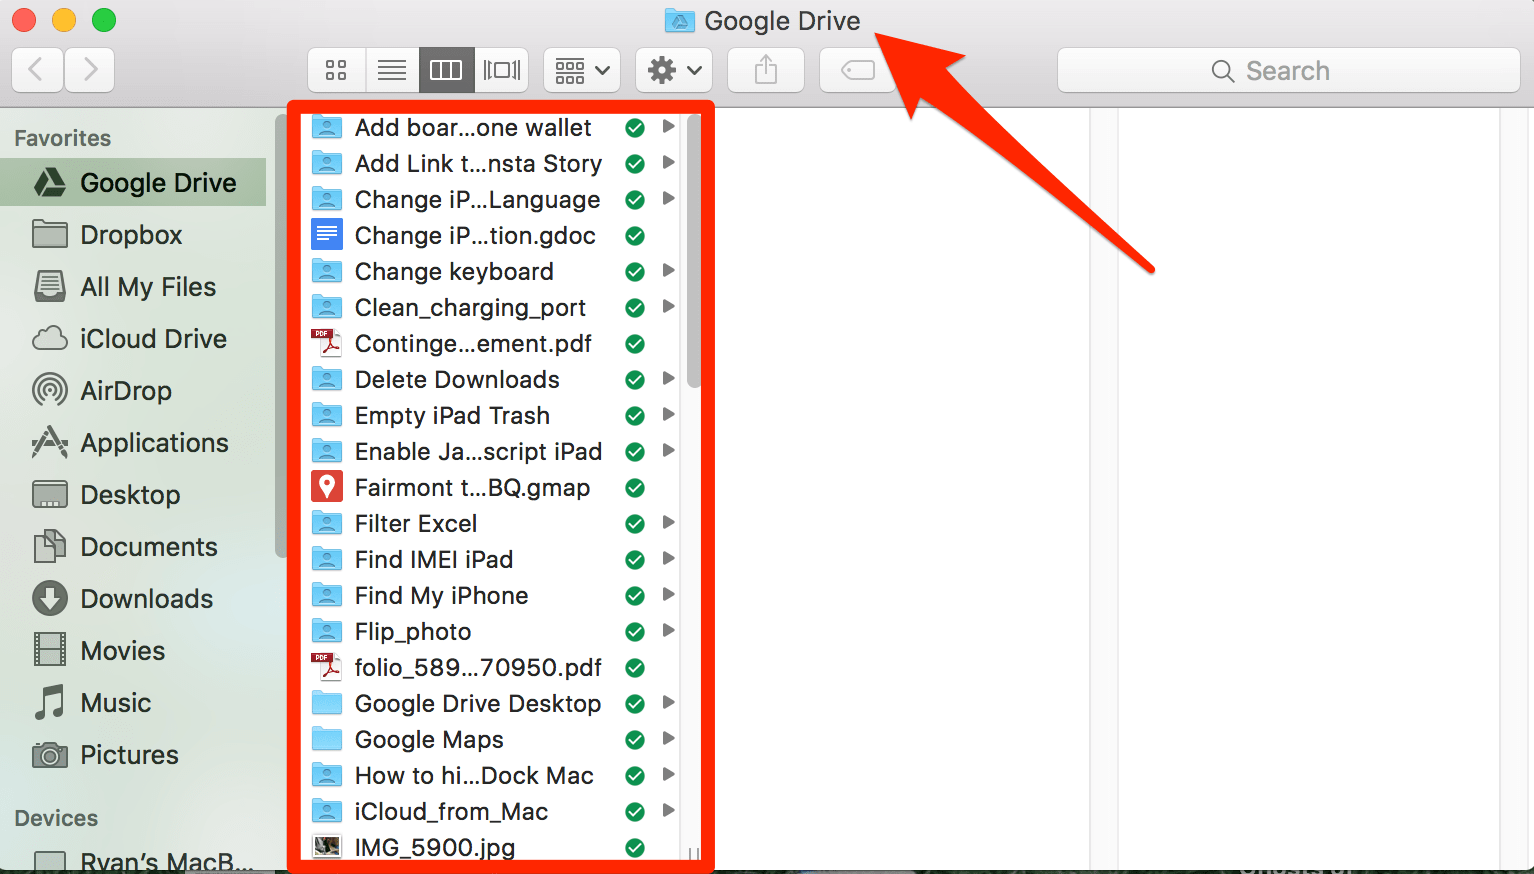Click the Pictures camera sidebar icon

tap(50, 755)
